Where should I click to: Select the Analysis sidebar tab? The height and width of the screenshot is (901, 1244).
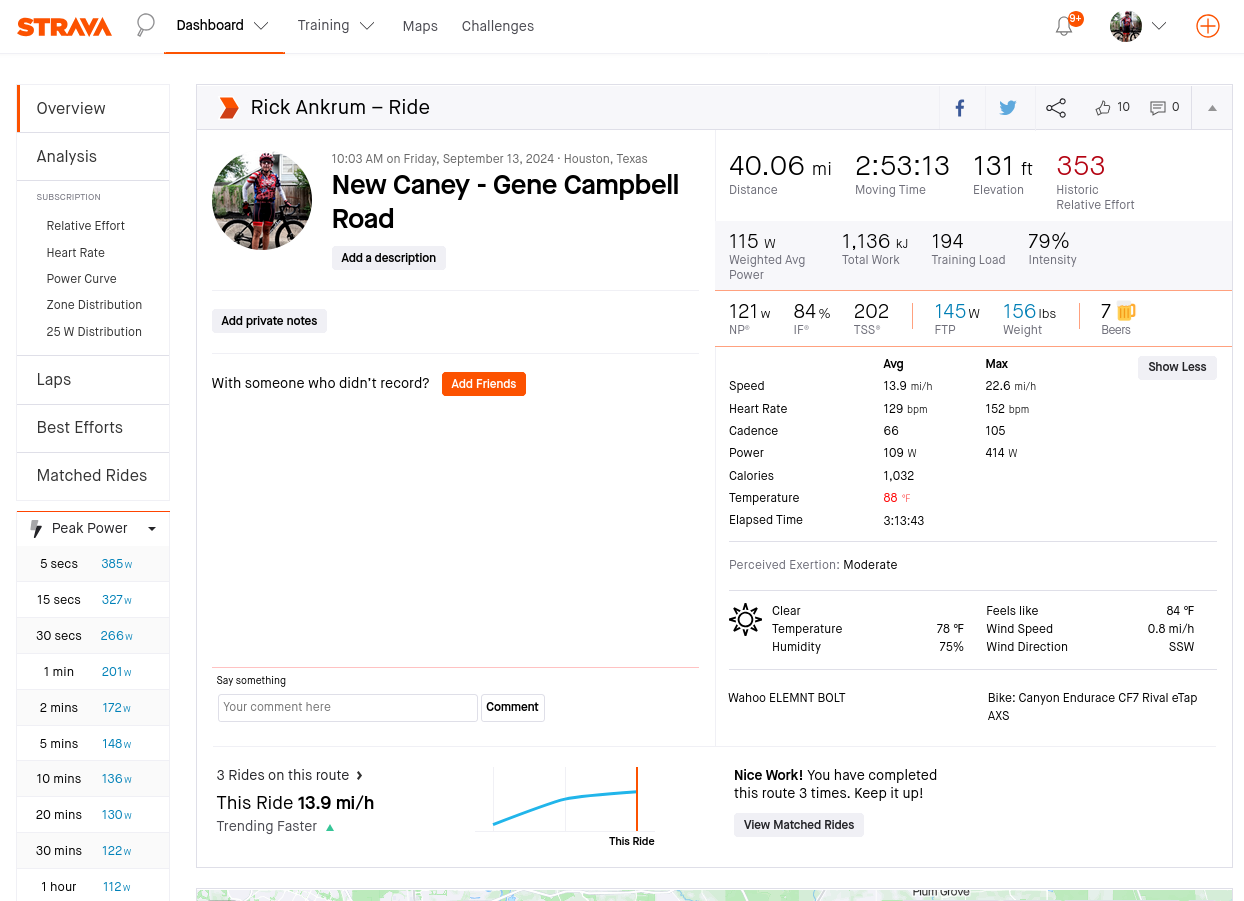pos(67,156)
